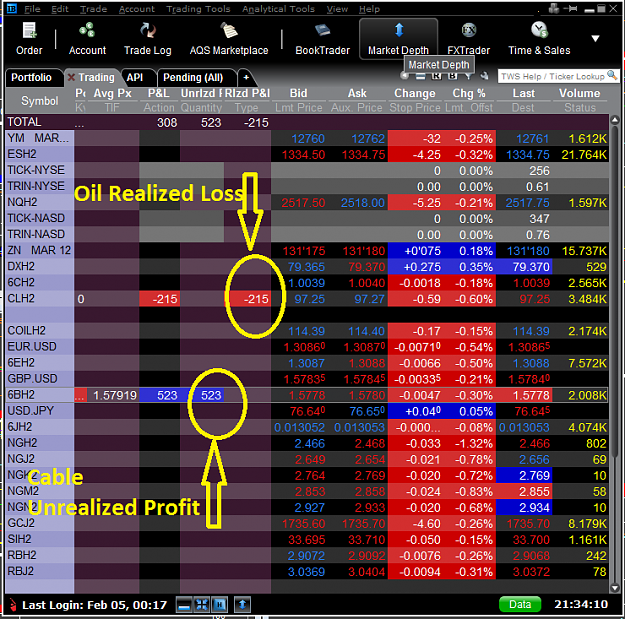Open the Account menu
Screen dimensions: 625x619
pos(136,9)
